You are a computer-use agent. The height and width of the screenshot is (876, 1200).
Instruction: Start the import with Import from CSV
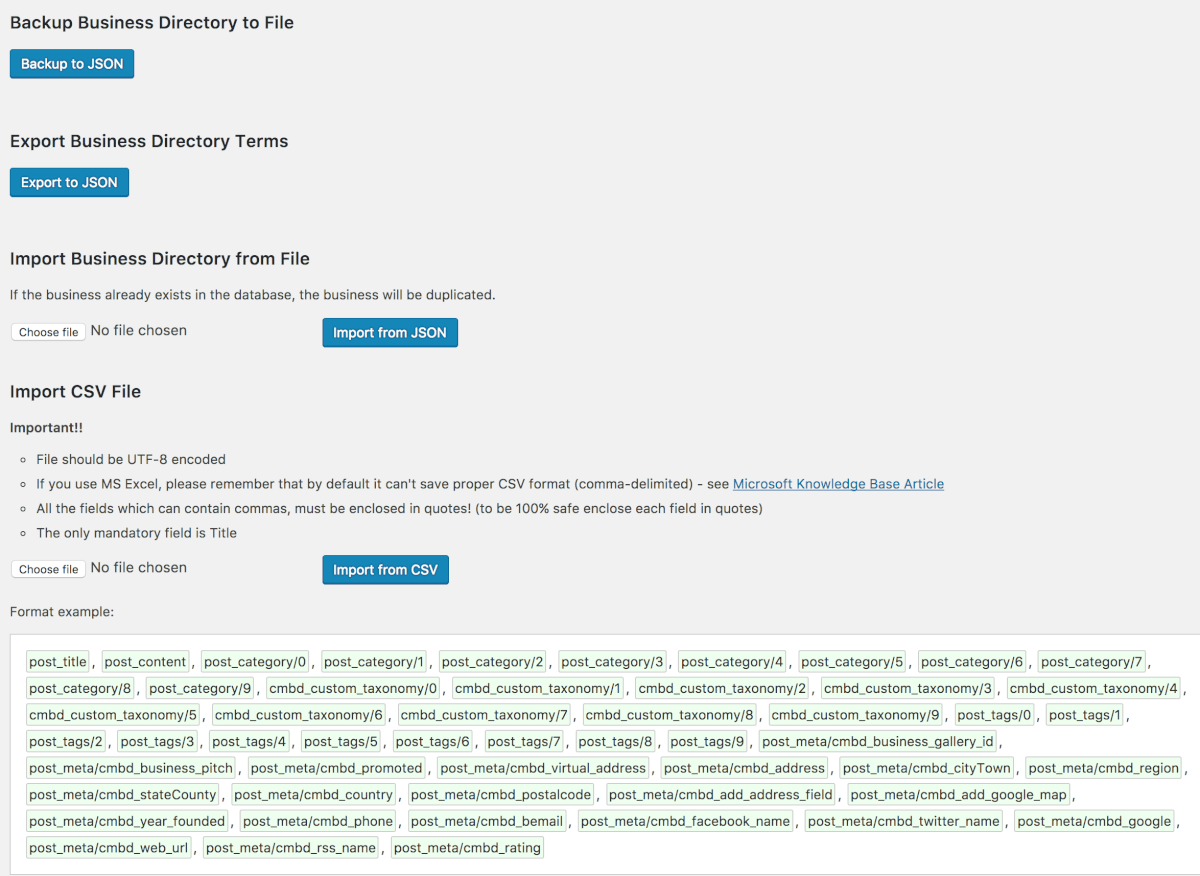[x=385, y=570]
